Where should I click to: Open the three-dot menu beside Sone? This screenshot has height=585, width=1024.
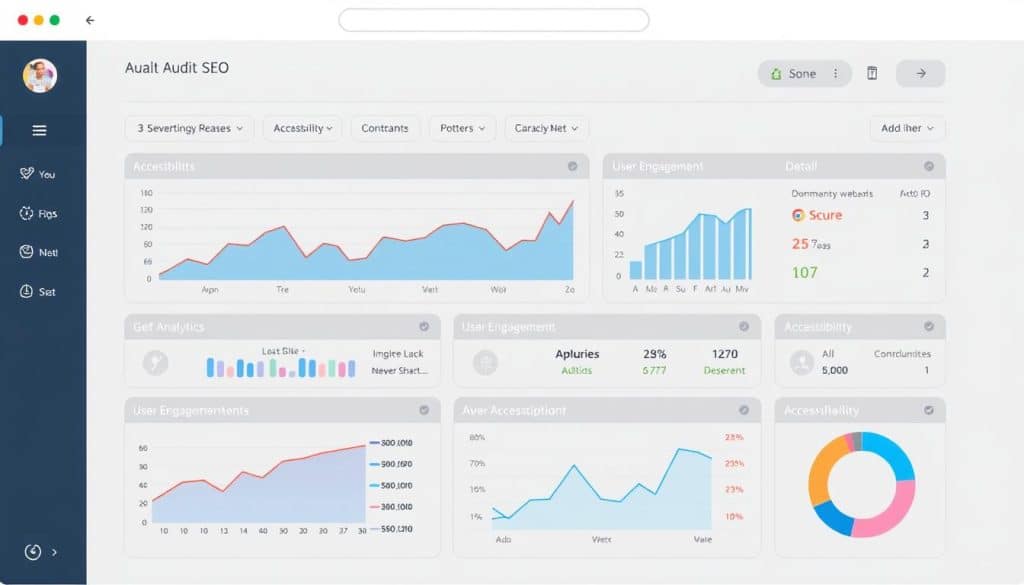(x=835, y=74)
